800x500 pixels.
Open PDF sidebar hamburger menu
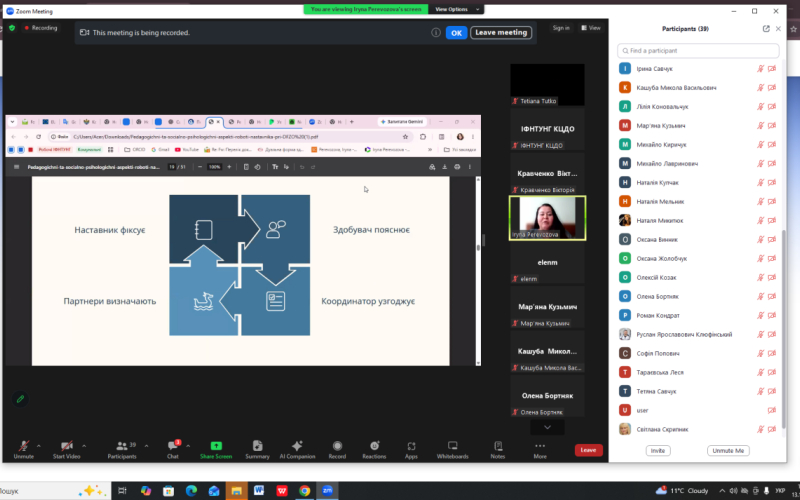click(16, 167)
